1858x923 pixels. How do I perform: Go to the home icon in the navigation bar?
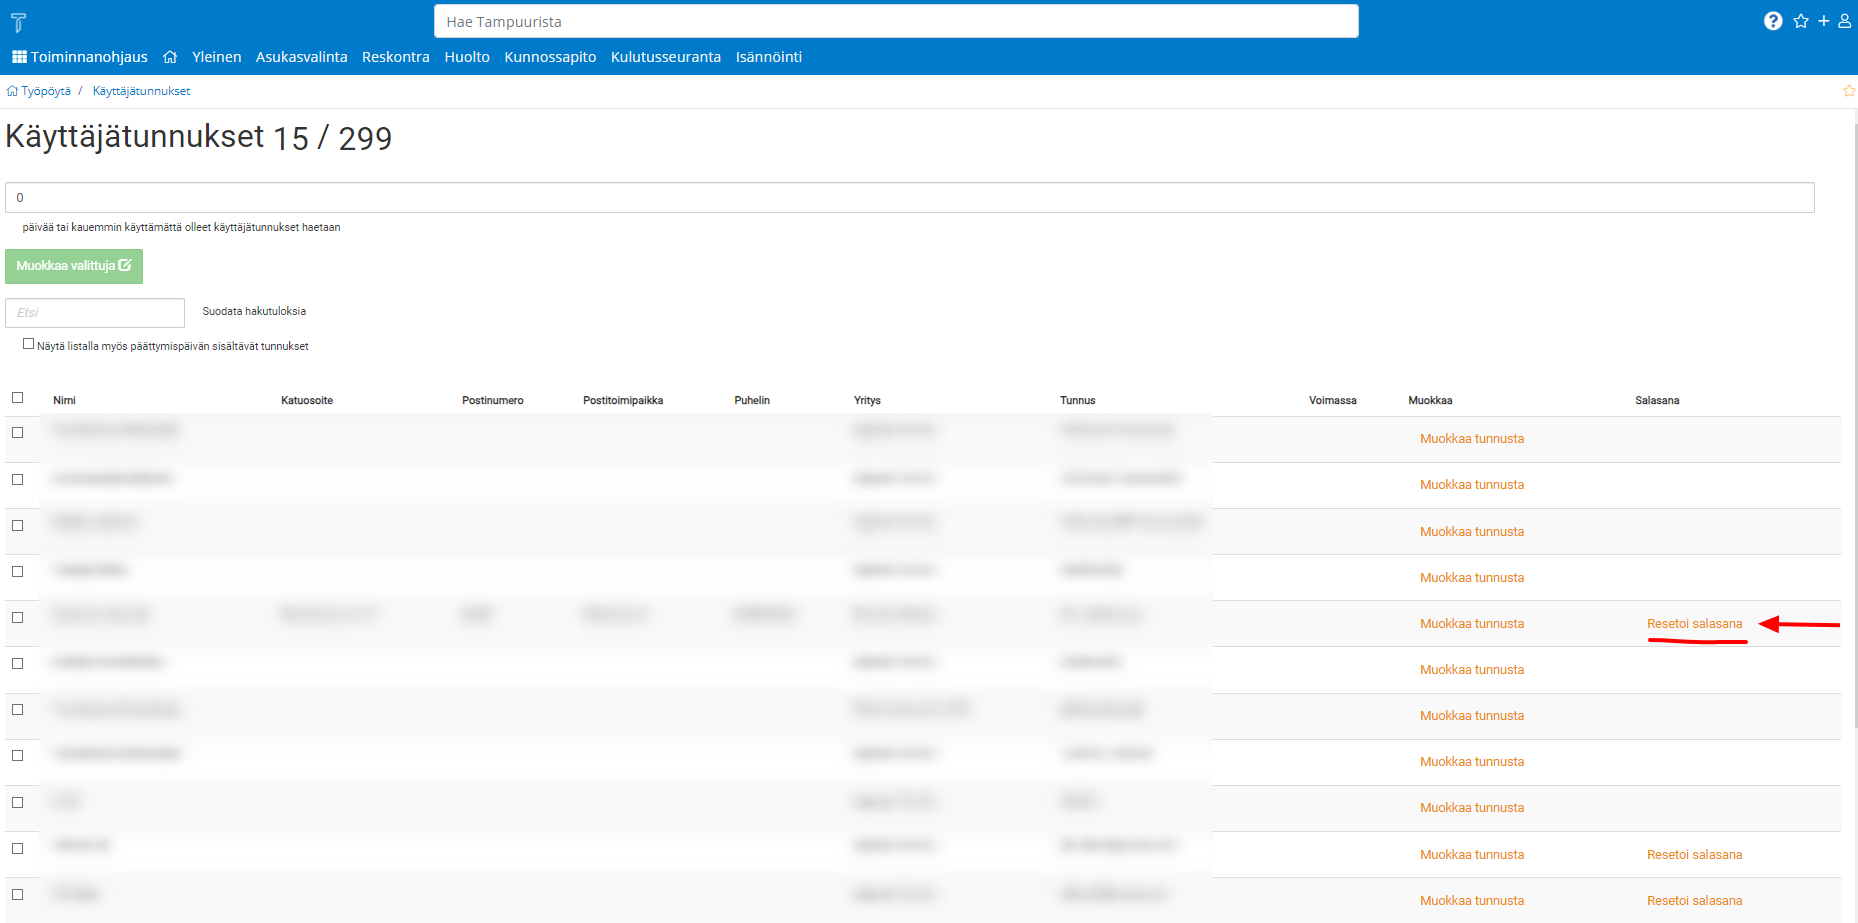click(x=170, y=57)
